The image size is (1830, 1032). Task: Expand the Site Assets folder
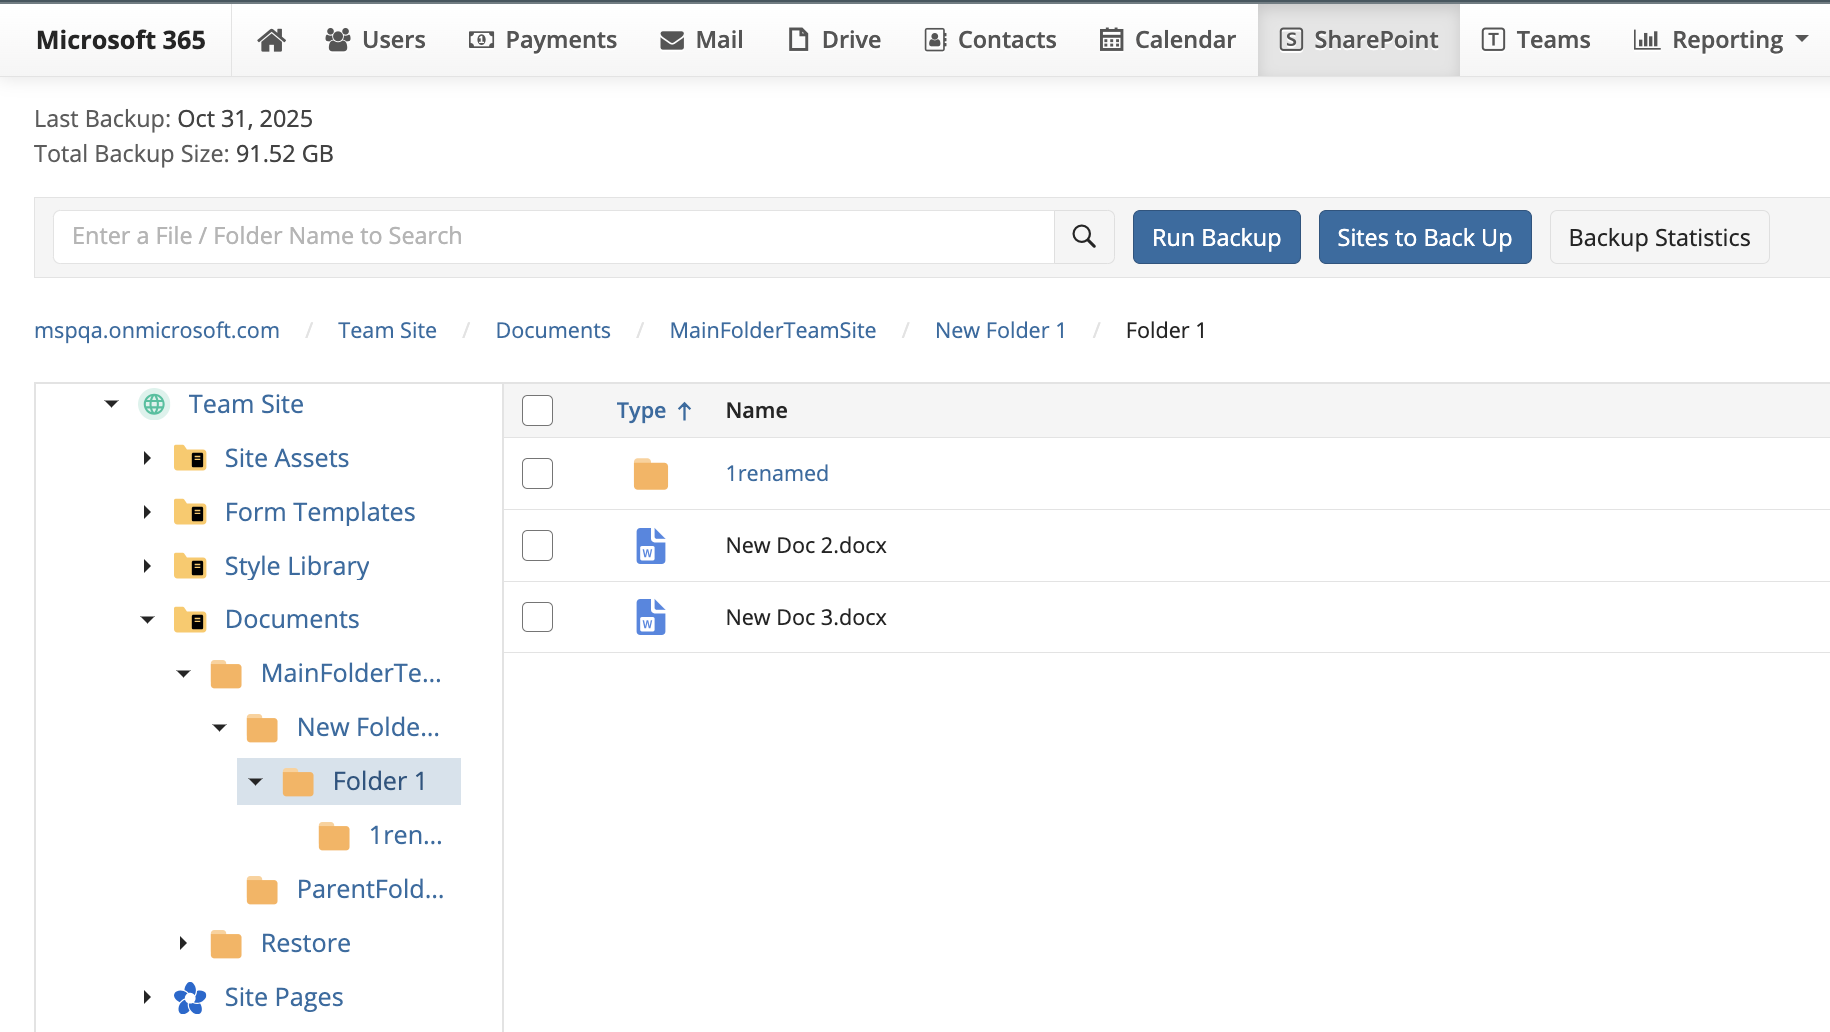[147, 457]
